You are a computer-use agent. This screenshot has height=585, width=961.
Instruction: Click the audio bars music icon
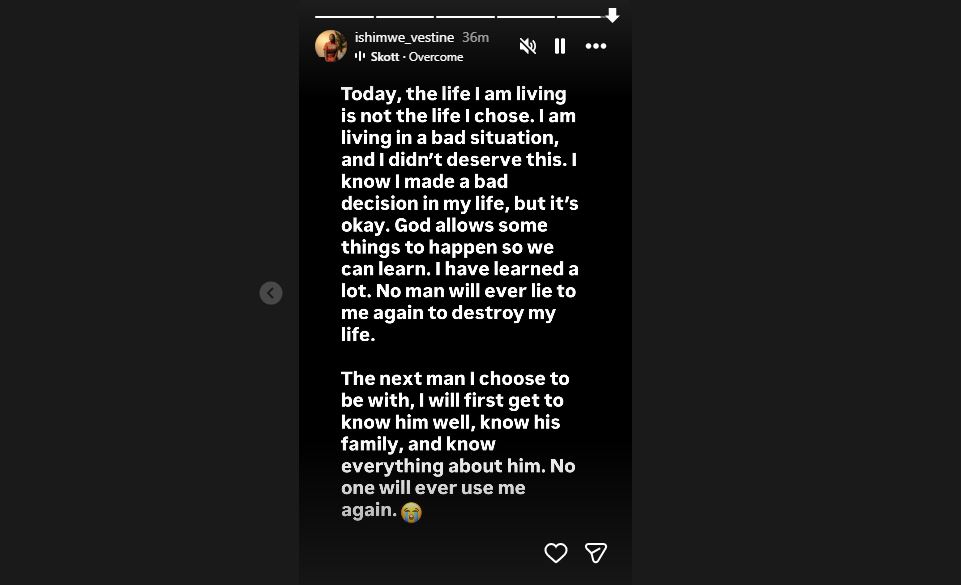[x=360, y=57]
